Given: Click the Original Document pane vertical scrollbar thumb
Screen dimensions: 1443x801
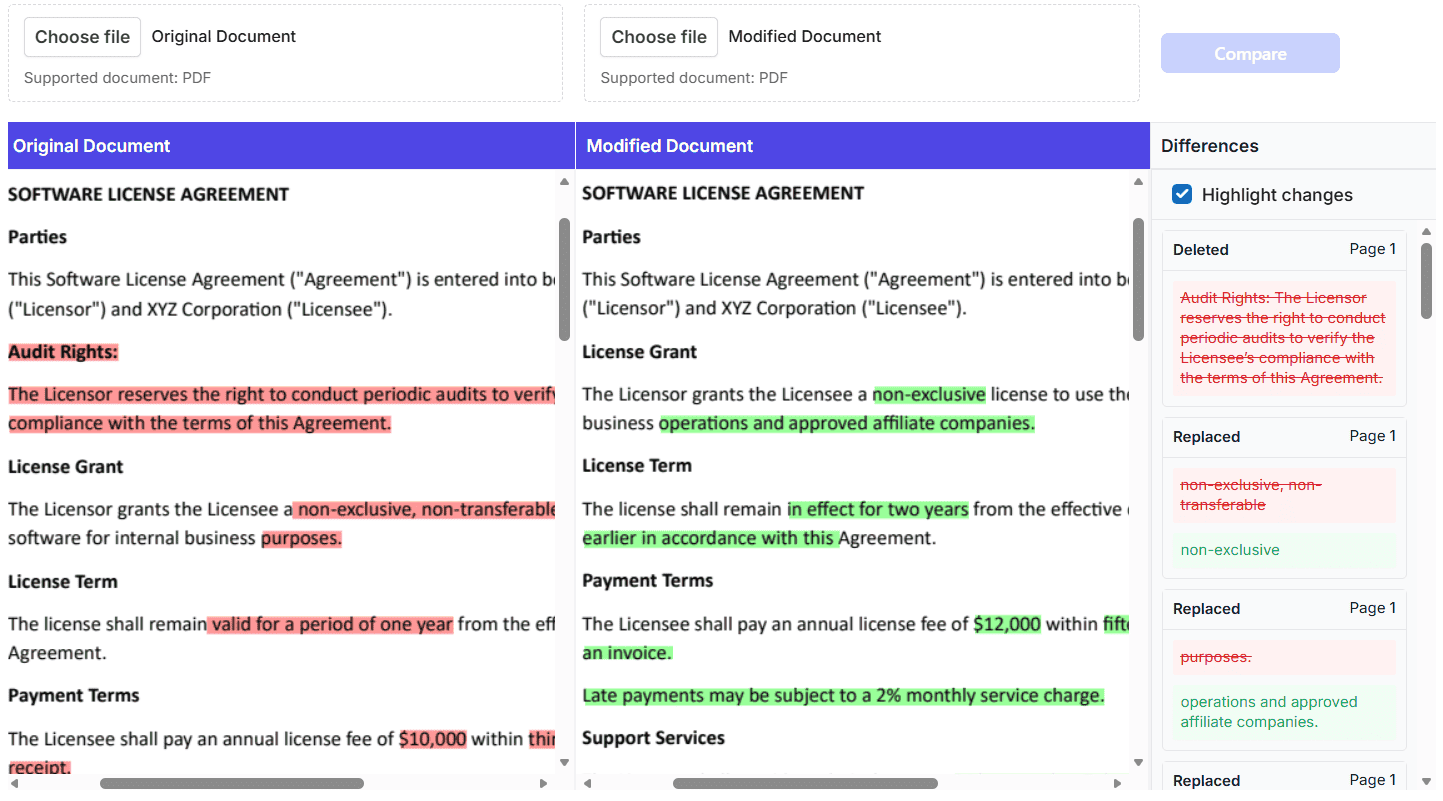Looking at the screenshot, I should [x=564, y=279].
